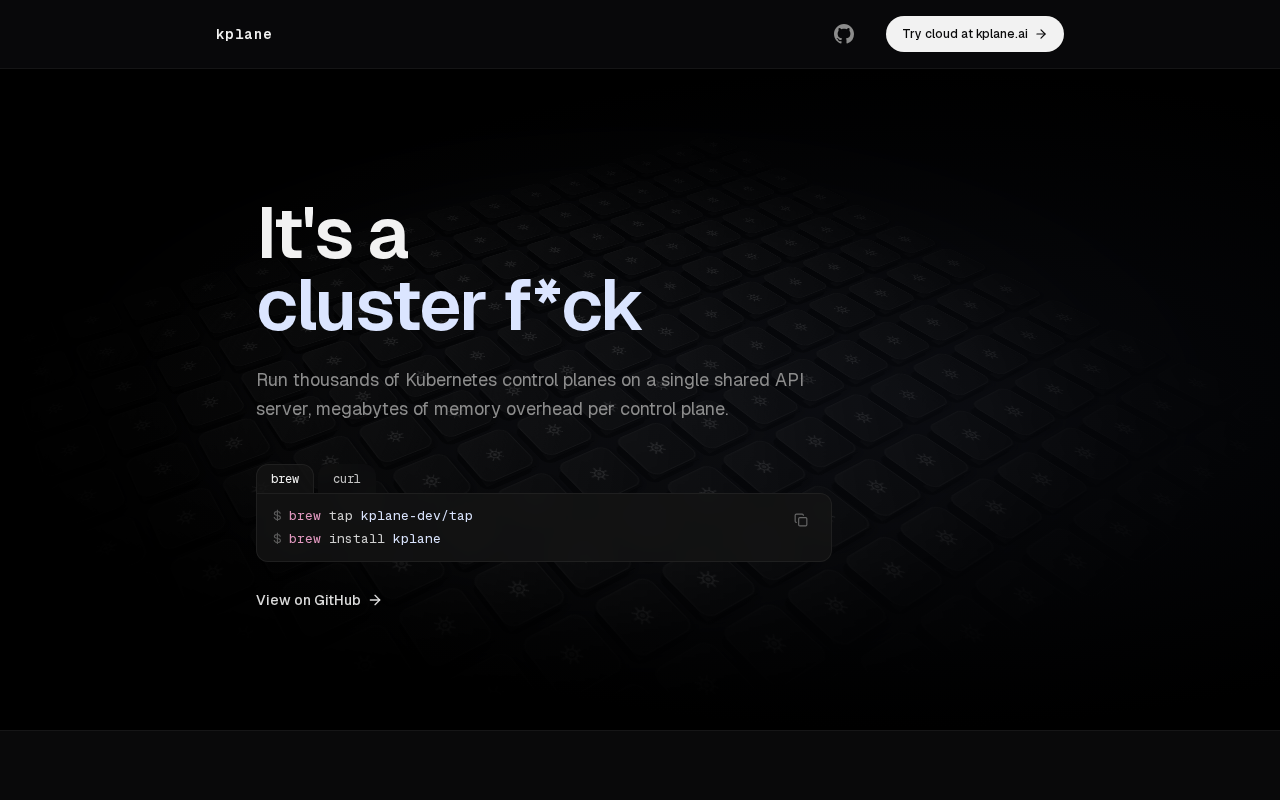Viewport: 1280px width, 800px height.
Task: Click the "brew install kplane" command line
Action: click(x=357, y=539)
